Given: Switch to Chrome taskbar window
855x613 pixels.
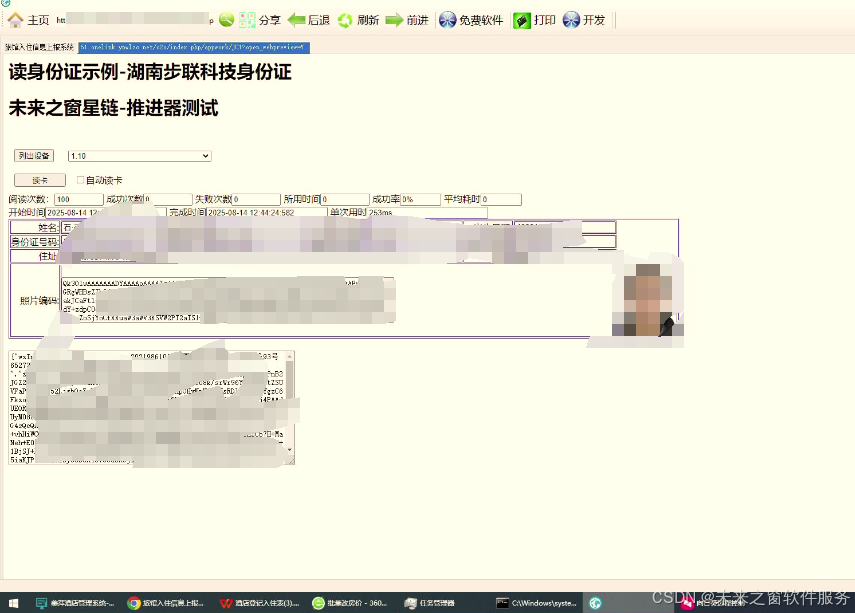Looking at the screenshot, I should click(x=166, y=603).
